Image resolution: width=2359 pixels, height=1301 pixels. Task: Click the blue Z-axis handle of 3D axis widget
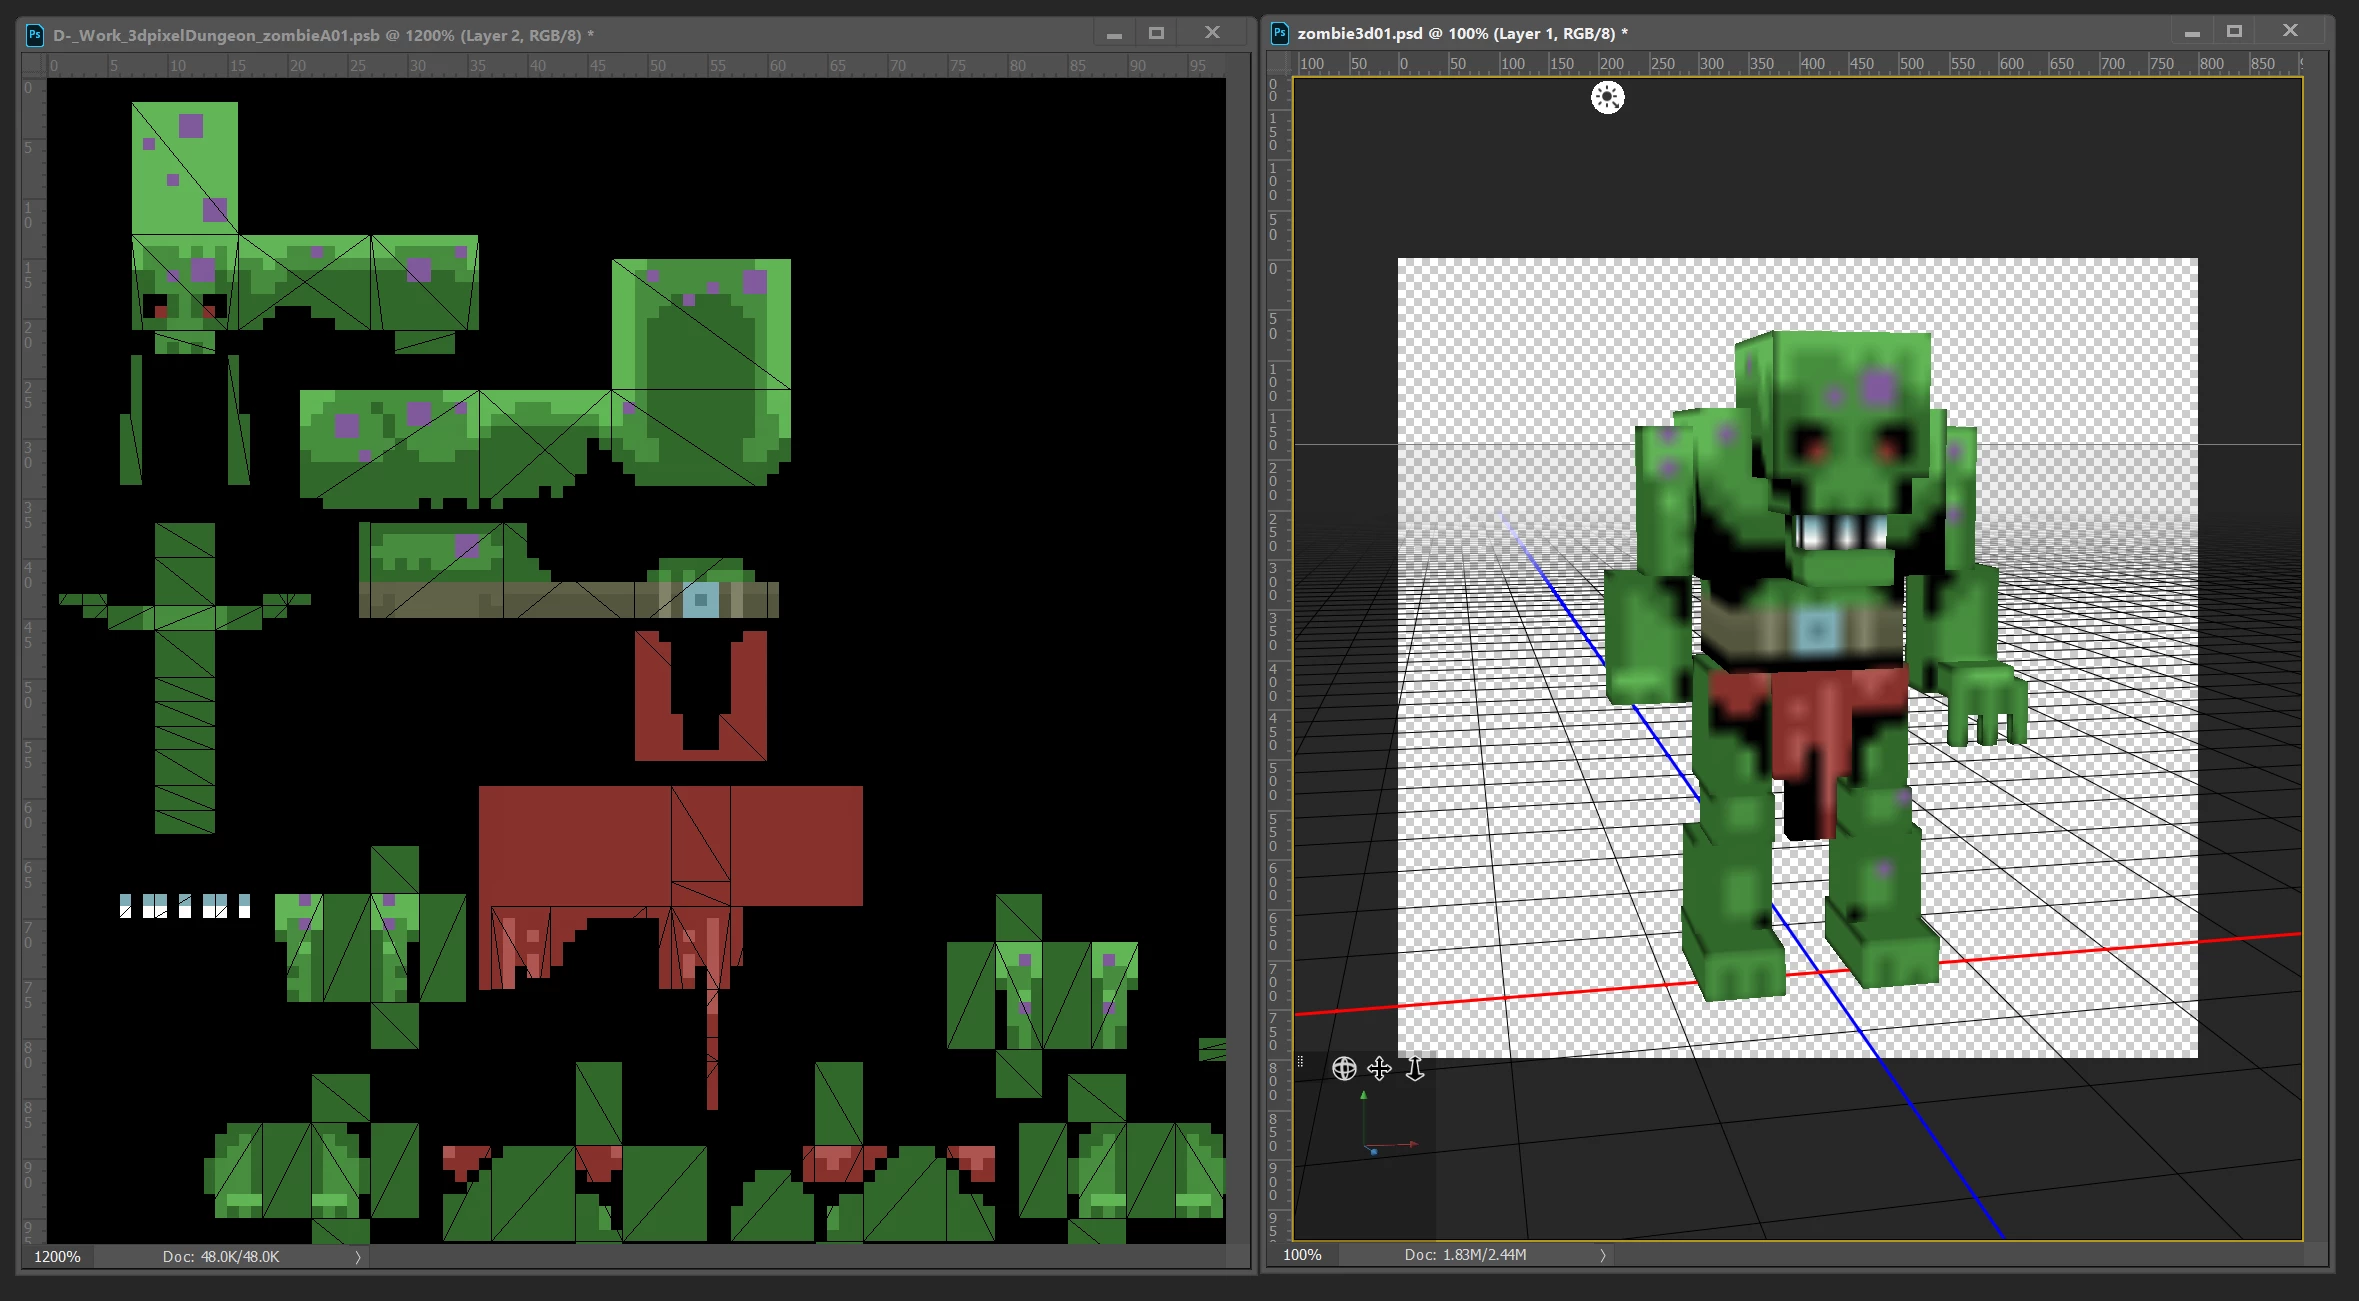click(1373, 1152)
